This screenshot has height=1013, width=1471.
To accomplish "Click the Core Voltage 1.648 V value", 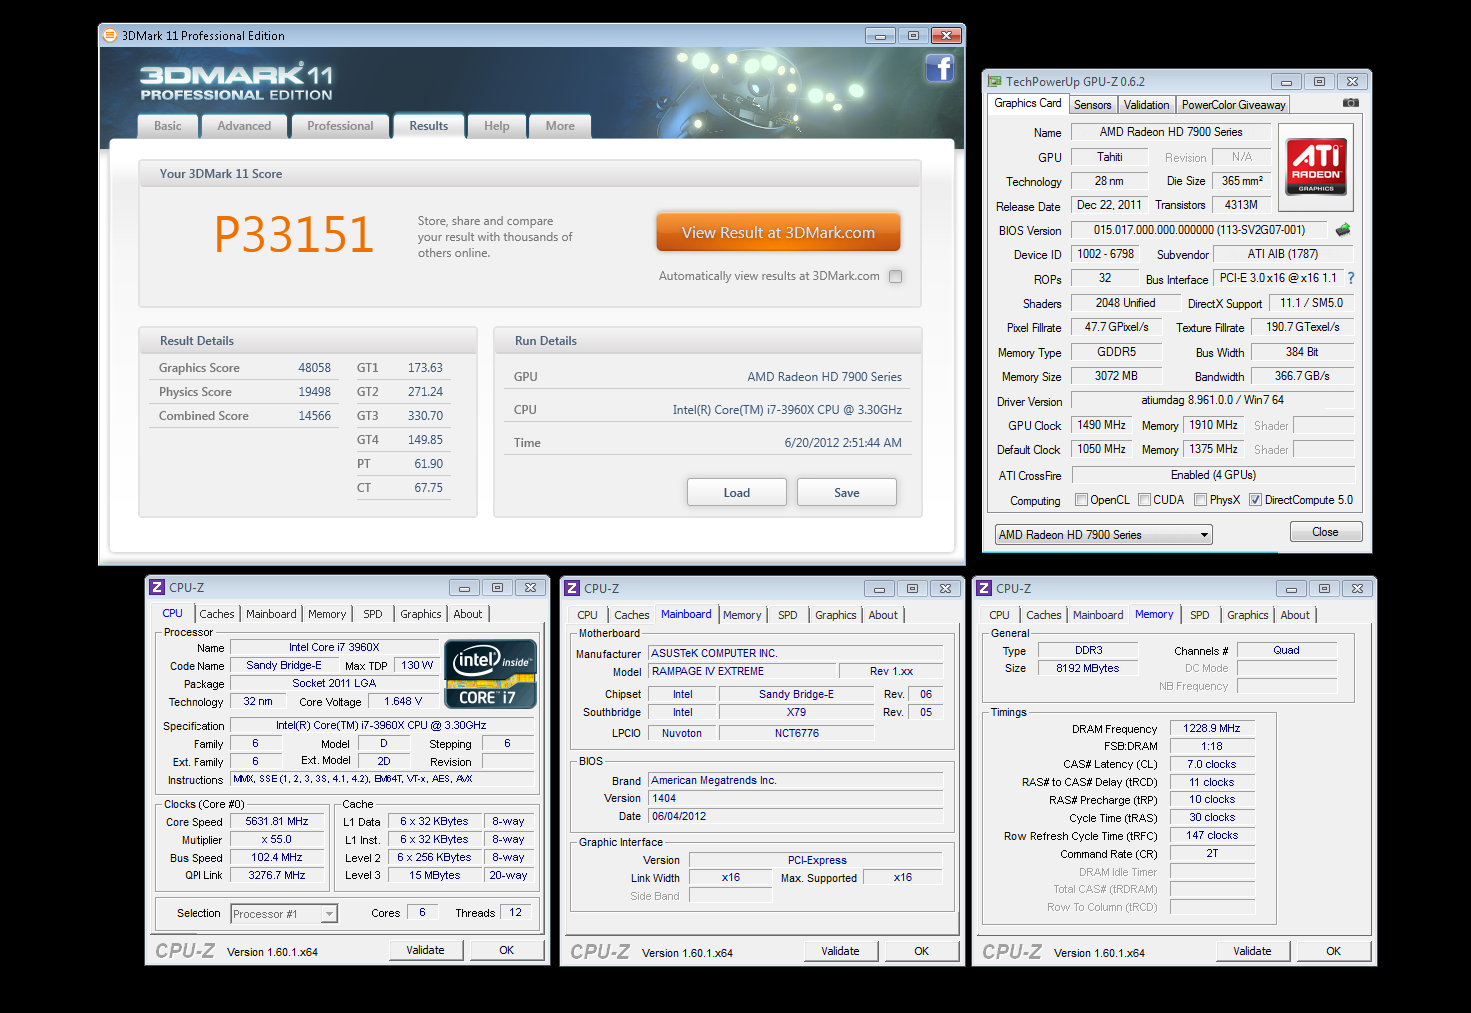I will pos(403,702).
